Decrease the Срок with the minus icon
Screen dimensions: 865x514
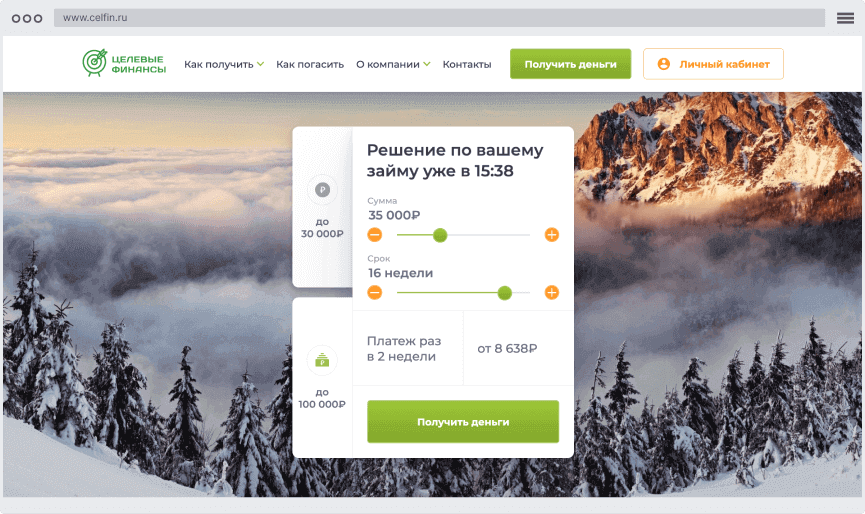tap(375, 292)
